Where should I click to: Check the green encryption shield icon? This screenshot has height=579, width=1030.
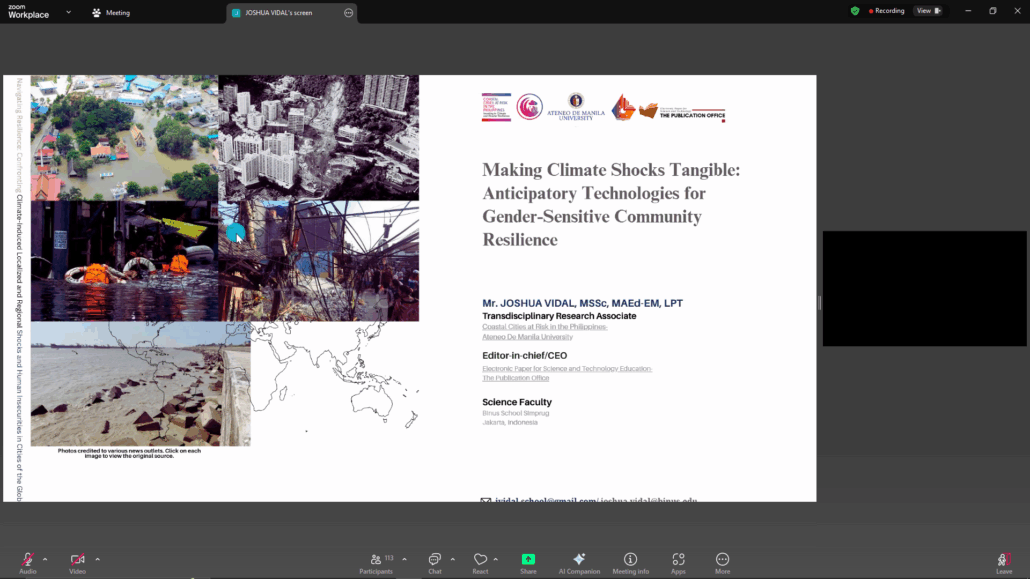click(x=855, y=11)
